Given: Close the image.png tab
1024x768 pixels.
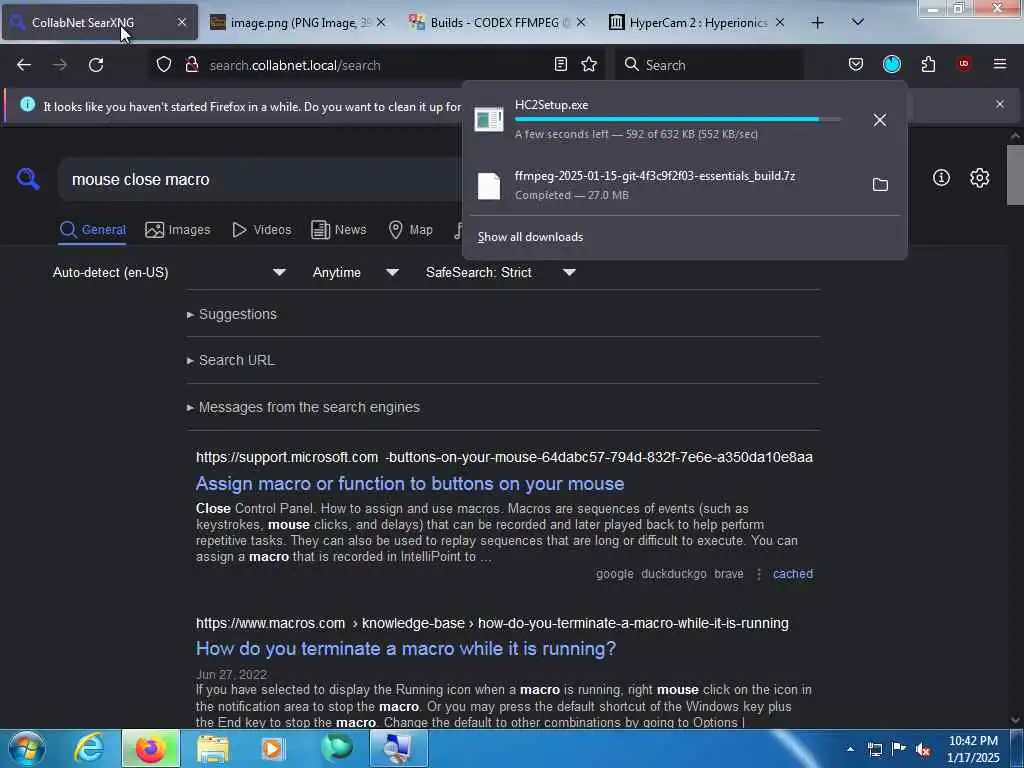Looking at the screenshot, I should 381,23.
